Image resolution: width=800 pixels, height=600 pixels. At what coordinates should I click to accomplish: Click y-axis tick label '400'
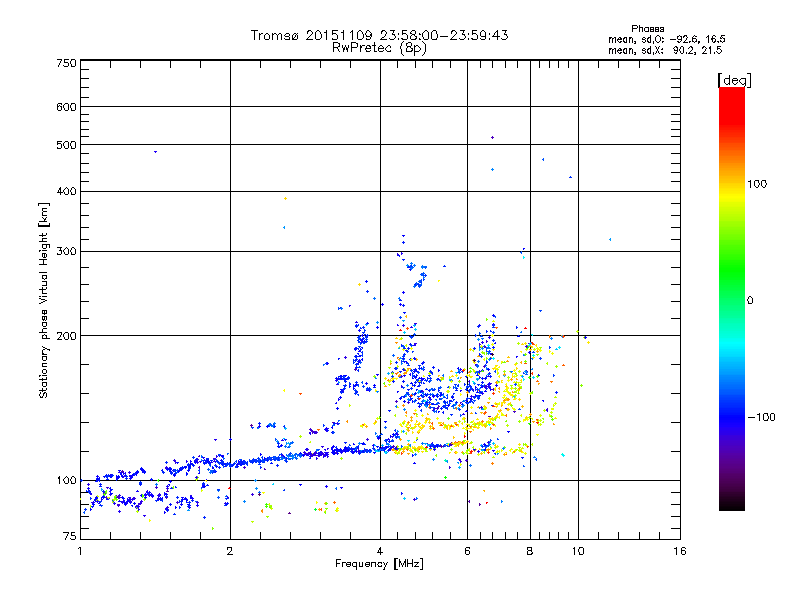click(x=67, y=191)
